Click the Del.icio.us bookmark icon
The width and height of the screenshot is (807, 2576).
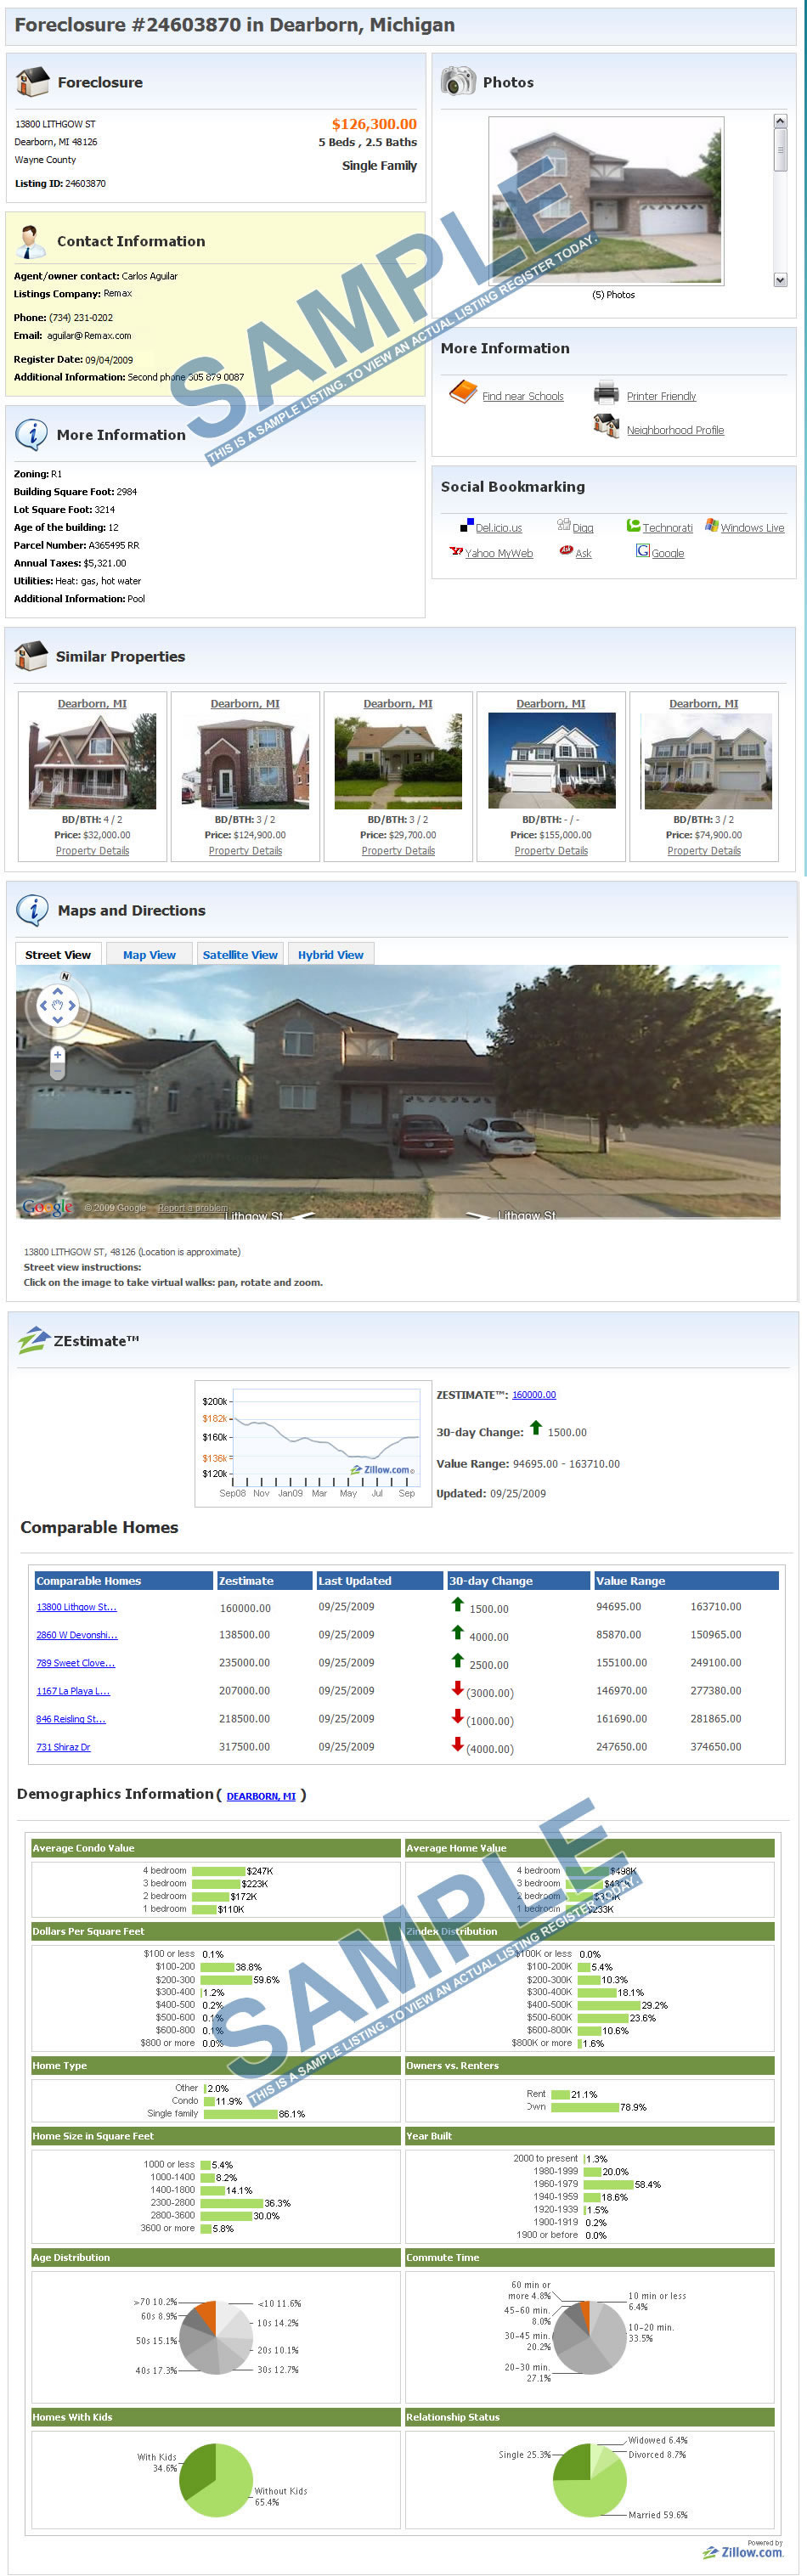click(x=466, y=526)
